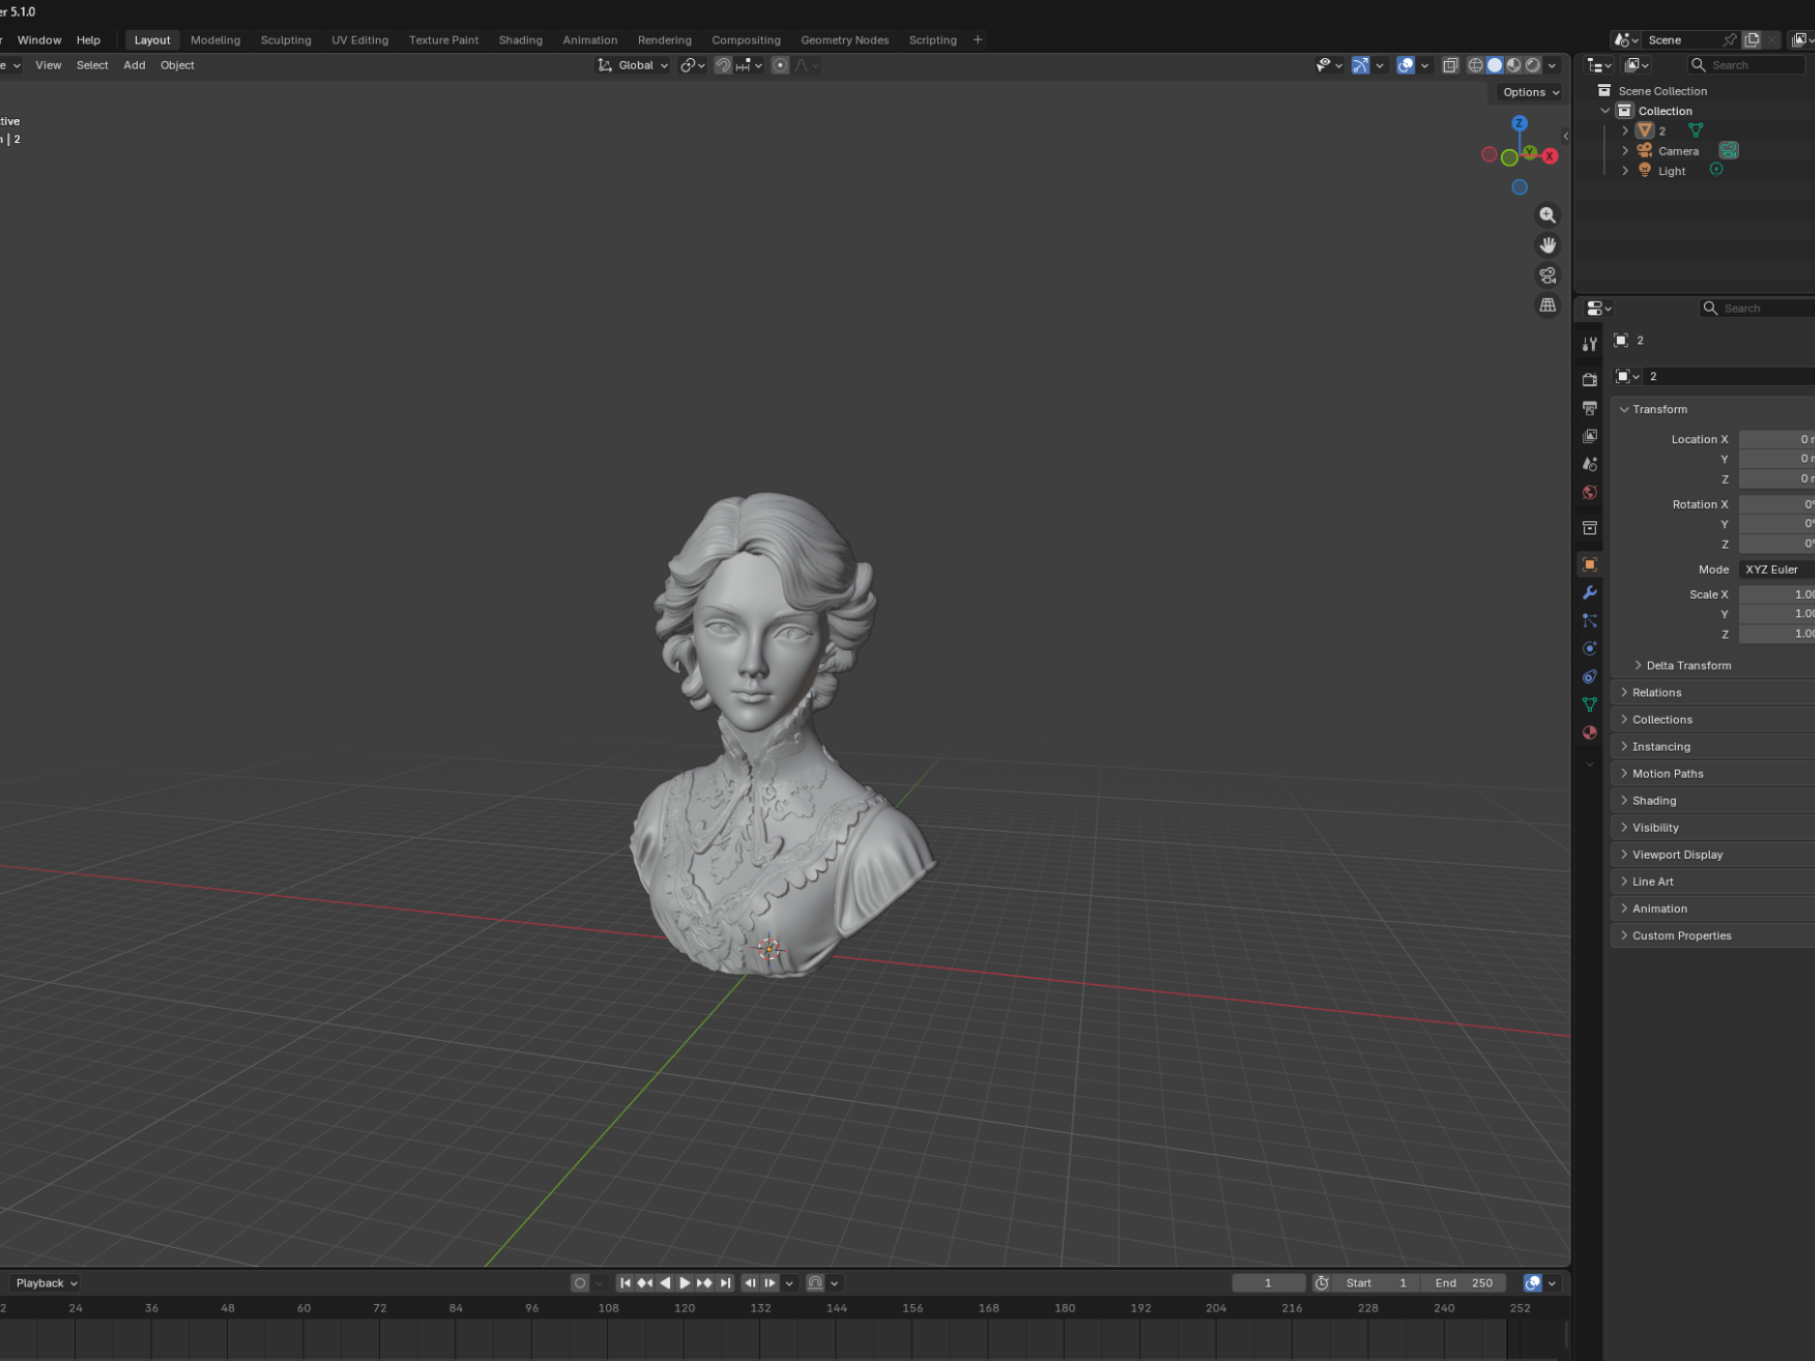Toggle auto keying record button

click(x=579, y=1283)
